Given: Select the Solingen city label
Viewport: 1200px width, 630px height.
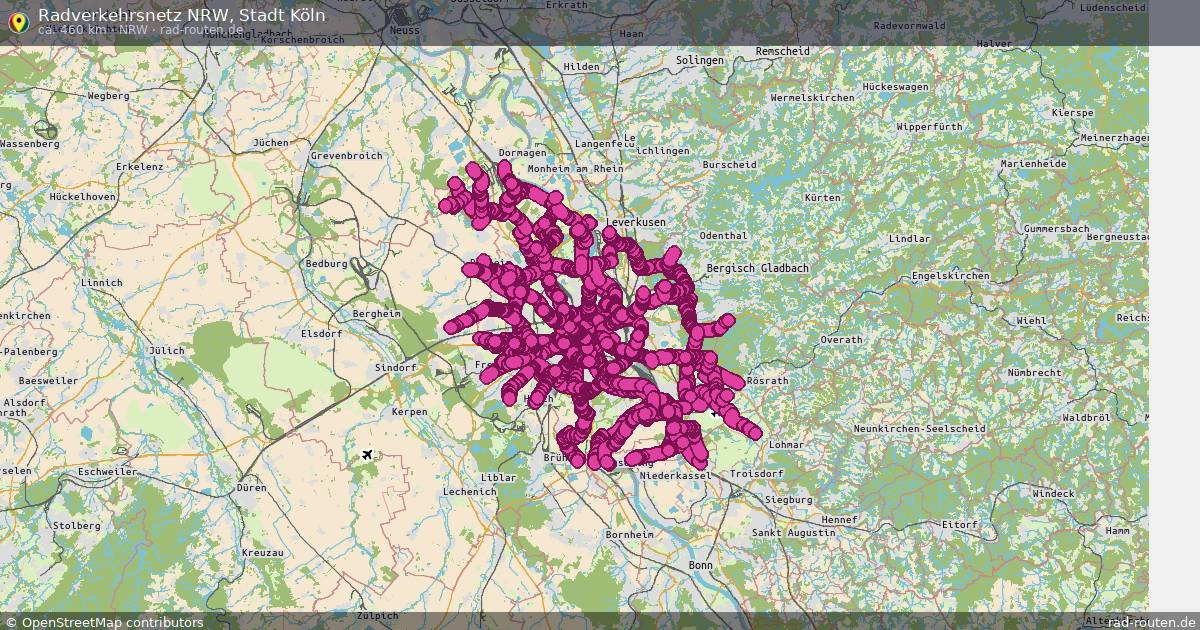Looking at the screenshot, I should [x=699, y=60].
